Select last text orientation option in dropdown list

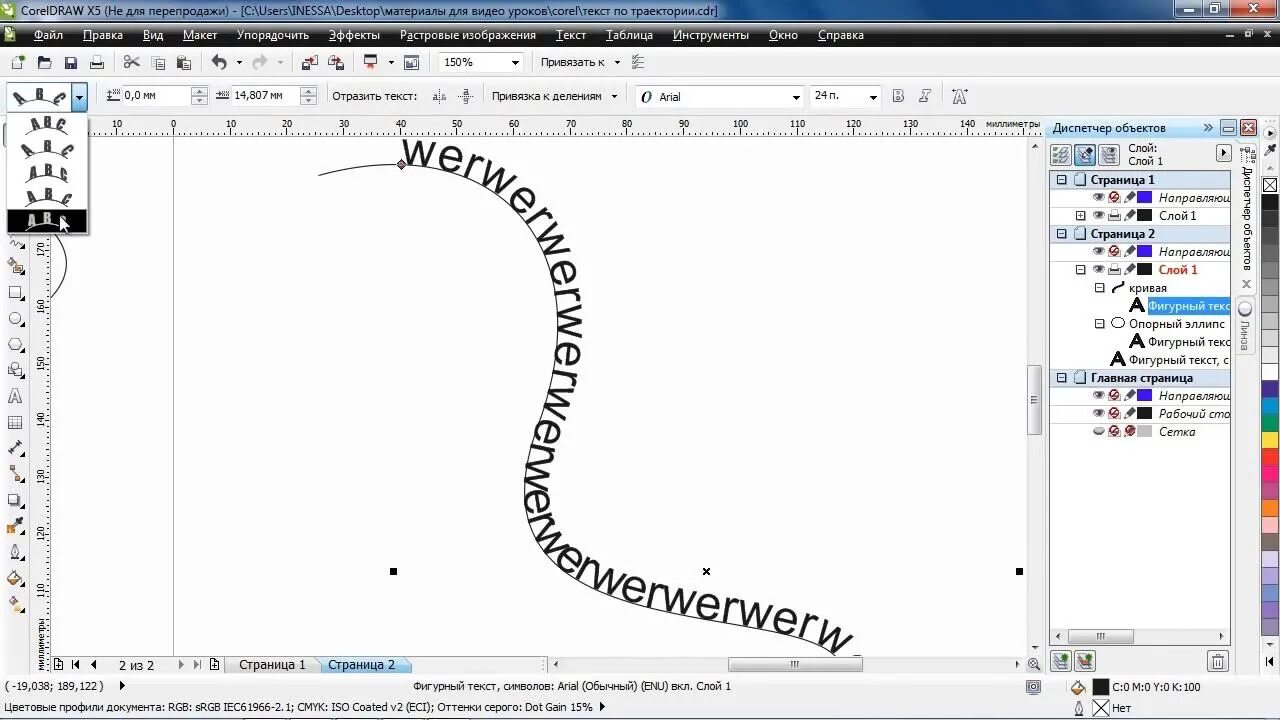47,220
